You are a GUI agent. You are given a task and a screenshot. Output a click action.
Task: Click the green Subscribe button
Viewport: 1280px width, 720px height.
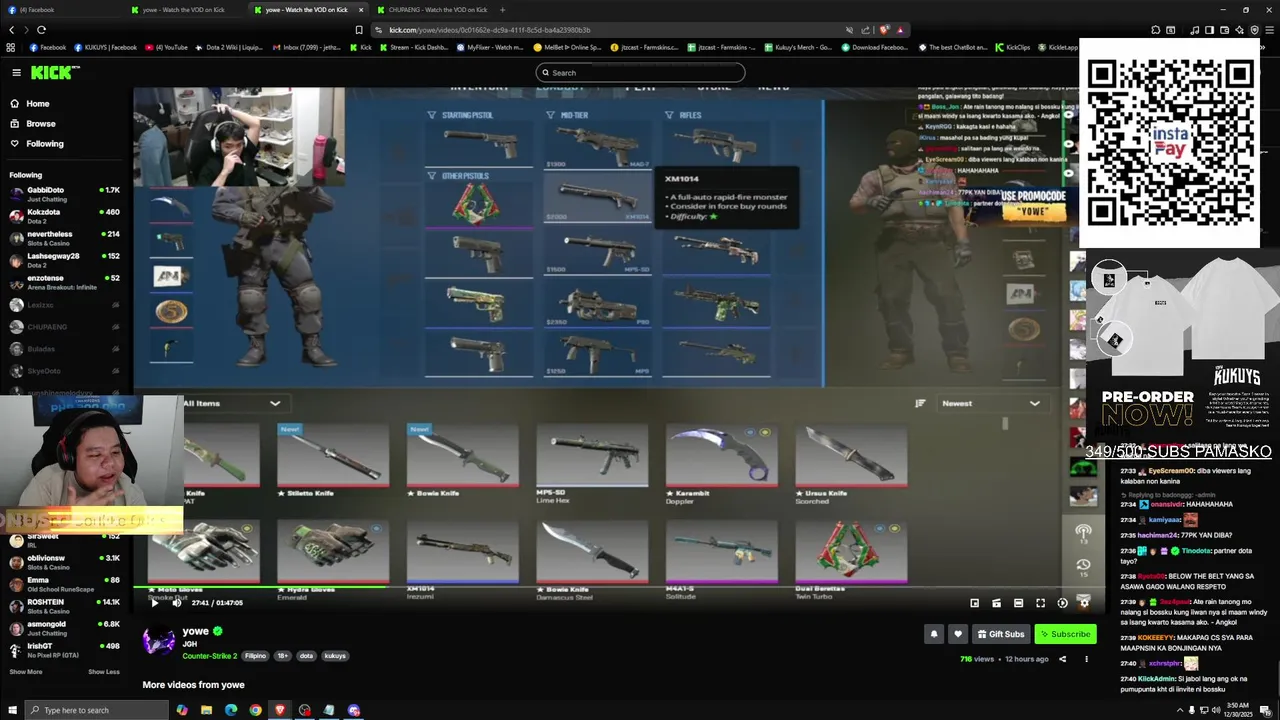click(x=1065, y=634)
